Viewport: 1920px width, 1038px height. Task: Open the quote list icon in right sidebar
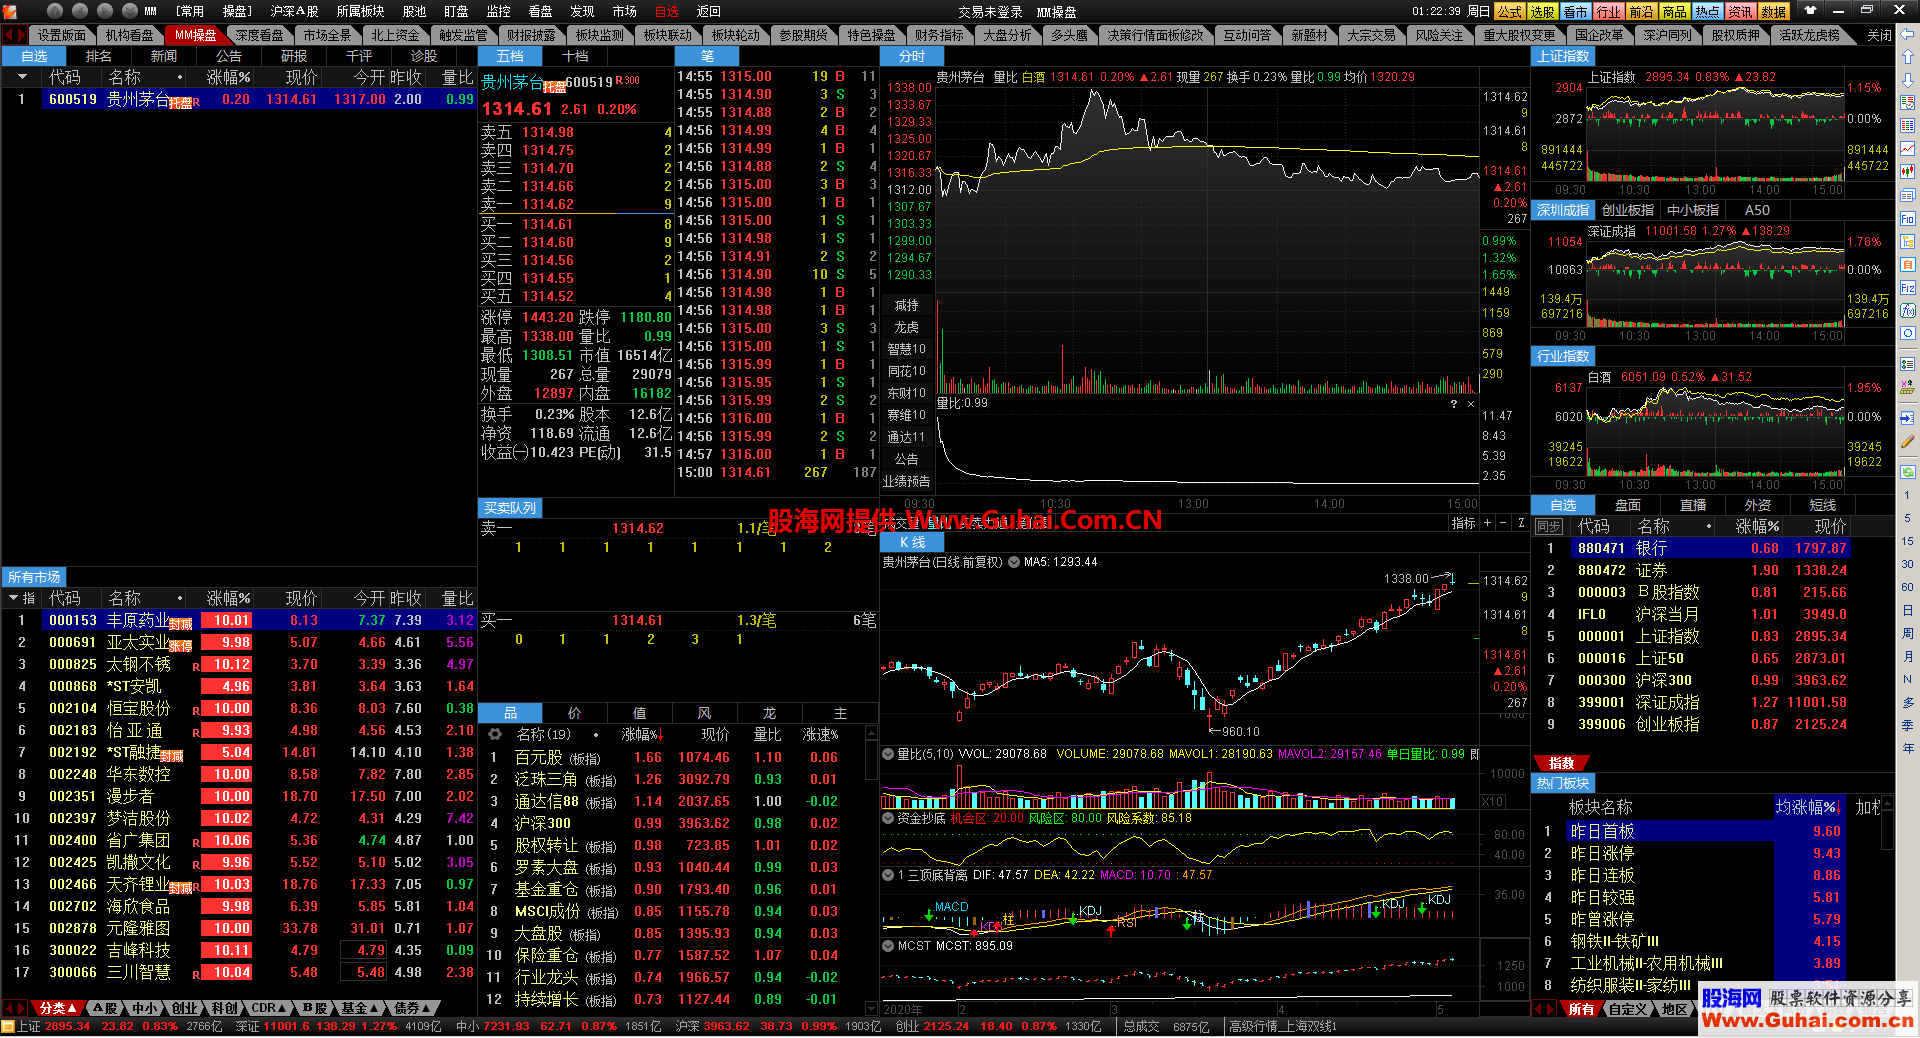pos(1908,103)
